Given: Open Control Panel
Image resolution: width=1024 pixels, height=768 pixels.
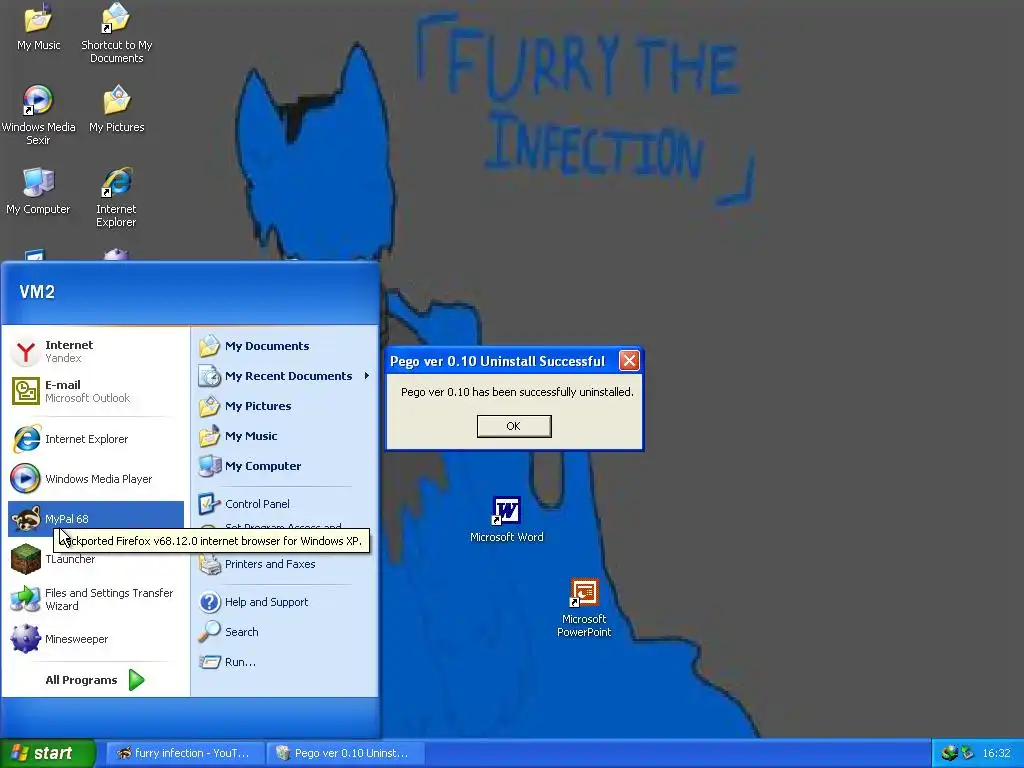Looking at the screenshot, I should (x=285, y=504).
